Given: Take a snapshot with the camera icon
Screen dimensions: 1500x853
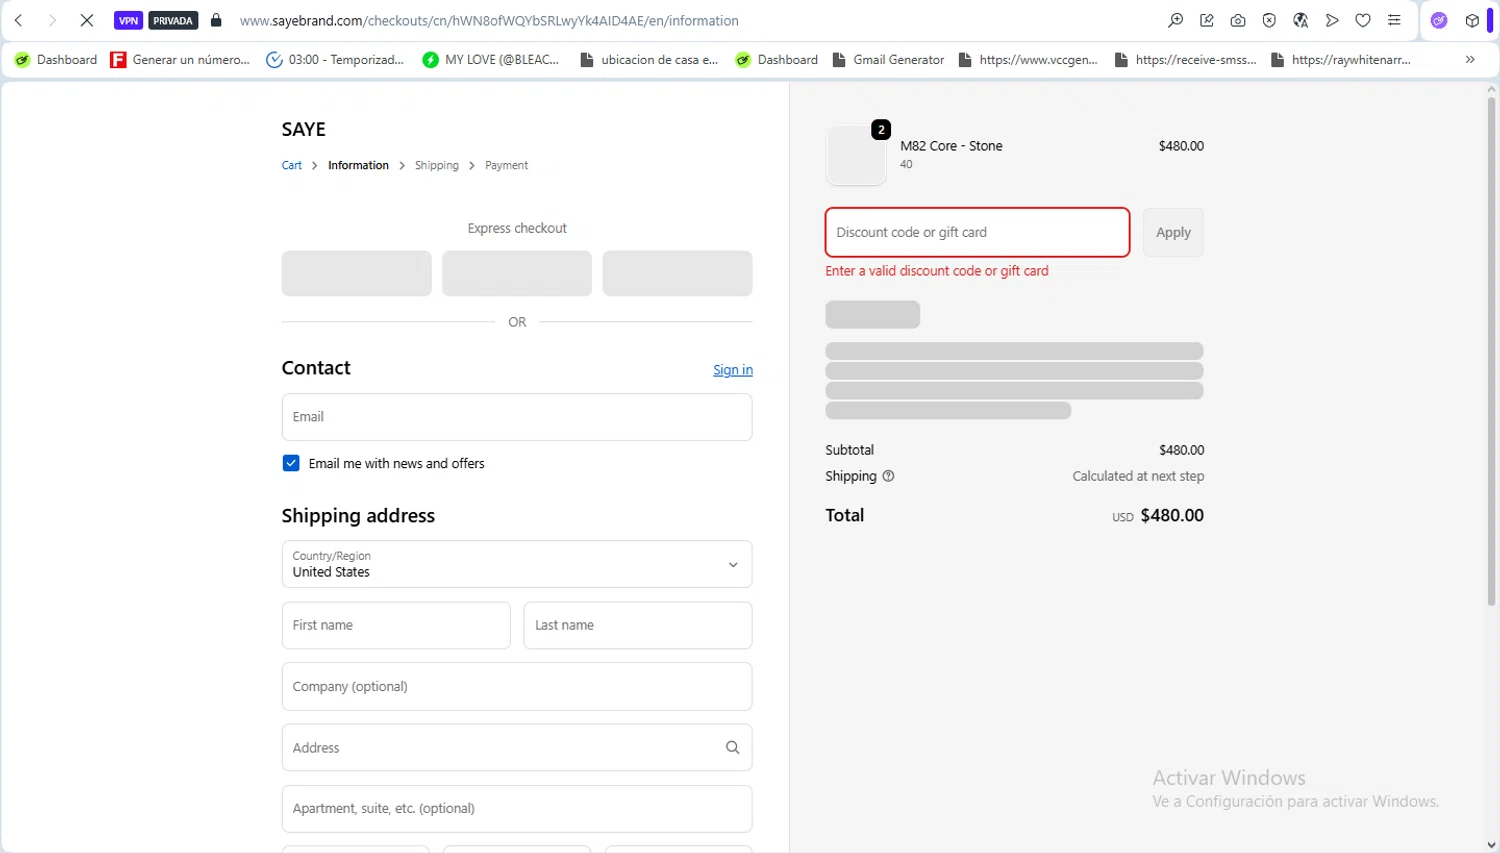Looking at the screenshot, I should [1238, 20].
